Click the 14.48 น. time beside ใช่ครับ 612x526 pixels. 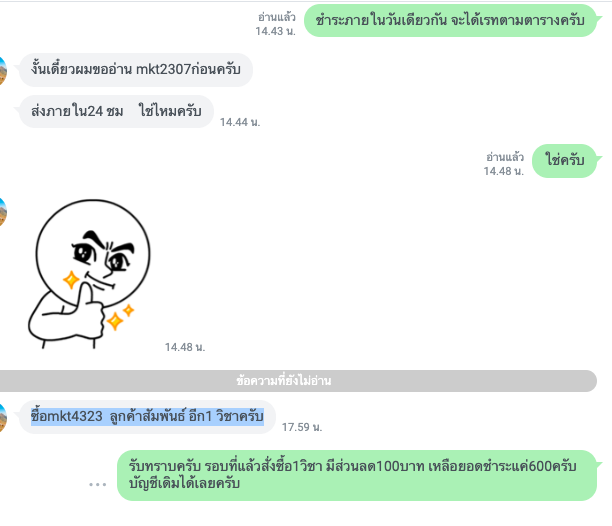[x=503, y=171]
